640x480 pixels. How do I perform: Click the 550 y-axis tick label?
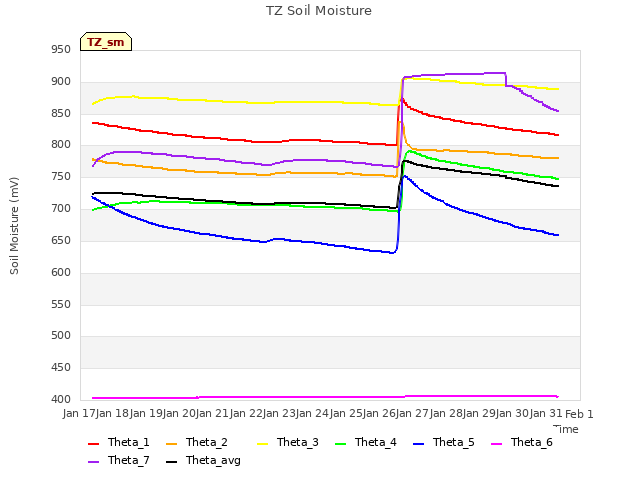click(61, 304)
